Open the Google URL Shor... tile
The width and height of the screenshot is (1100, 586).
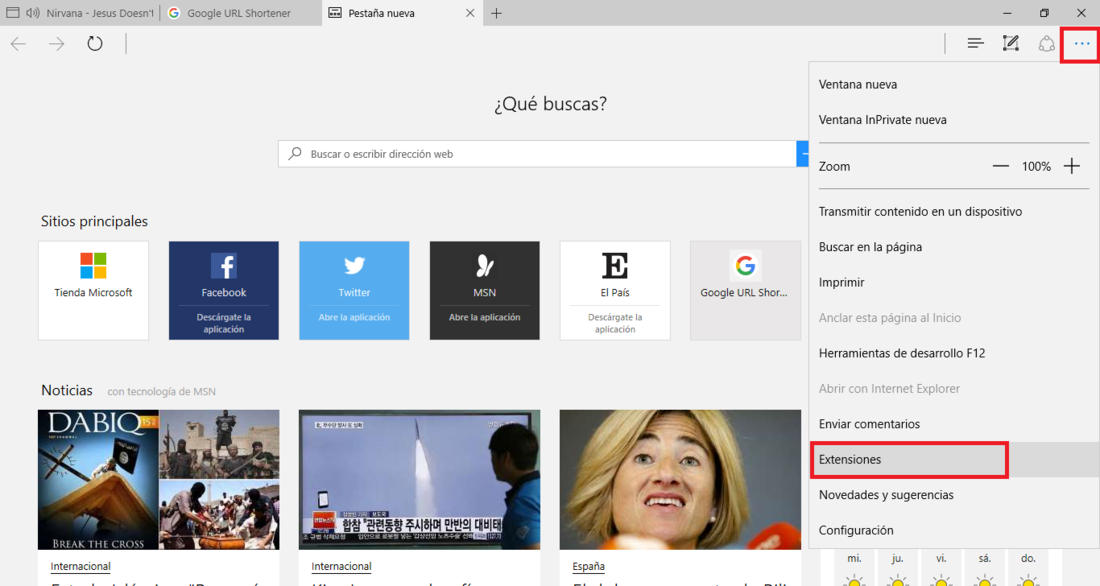(x=745, y=291)
